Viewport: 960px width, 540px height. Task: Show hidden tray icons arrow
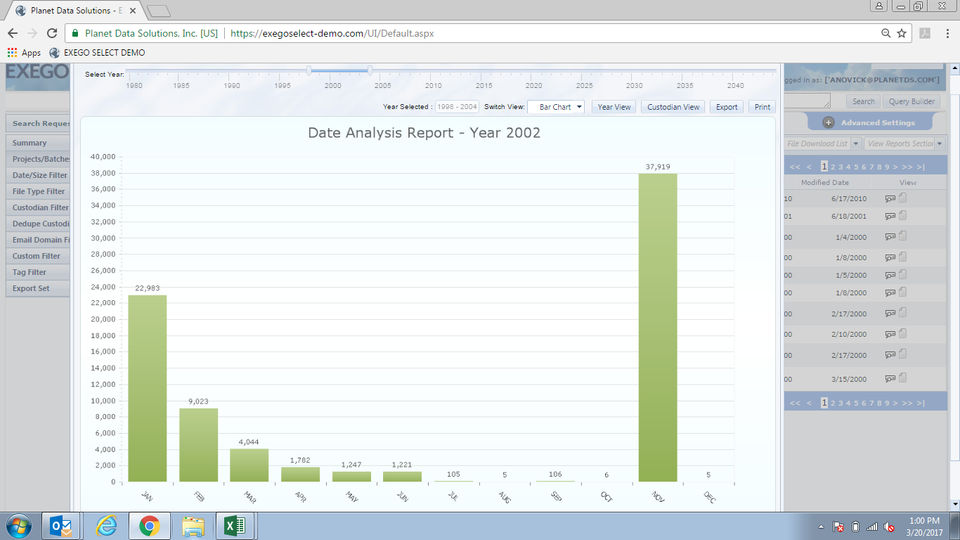point(821,527)
